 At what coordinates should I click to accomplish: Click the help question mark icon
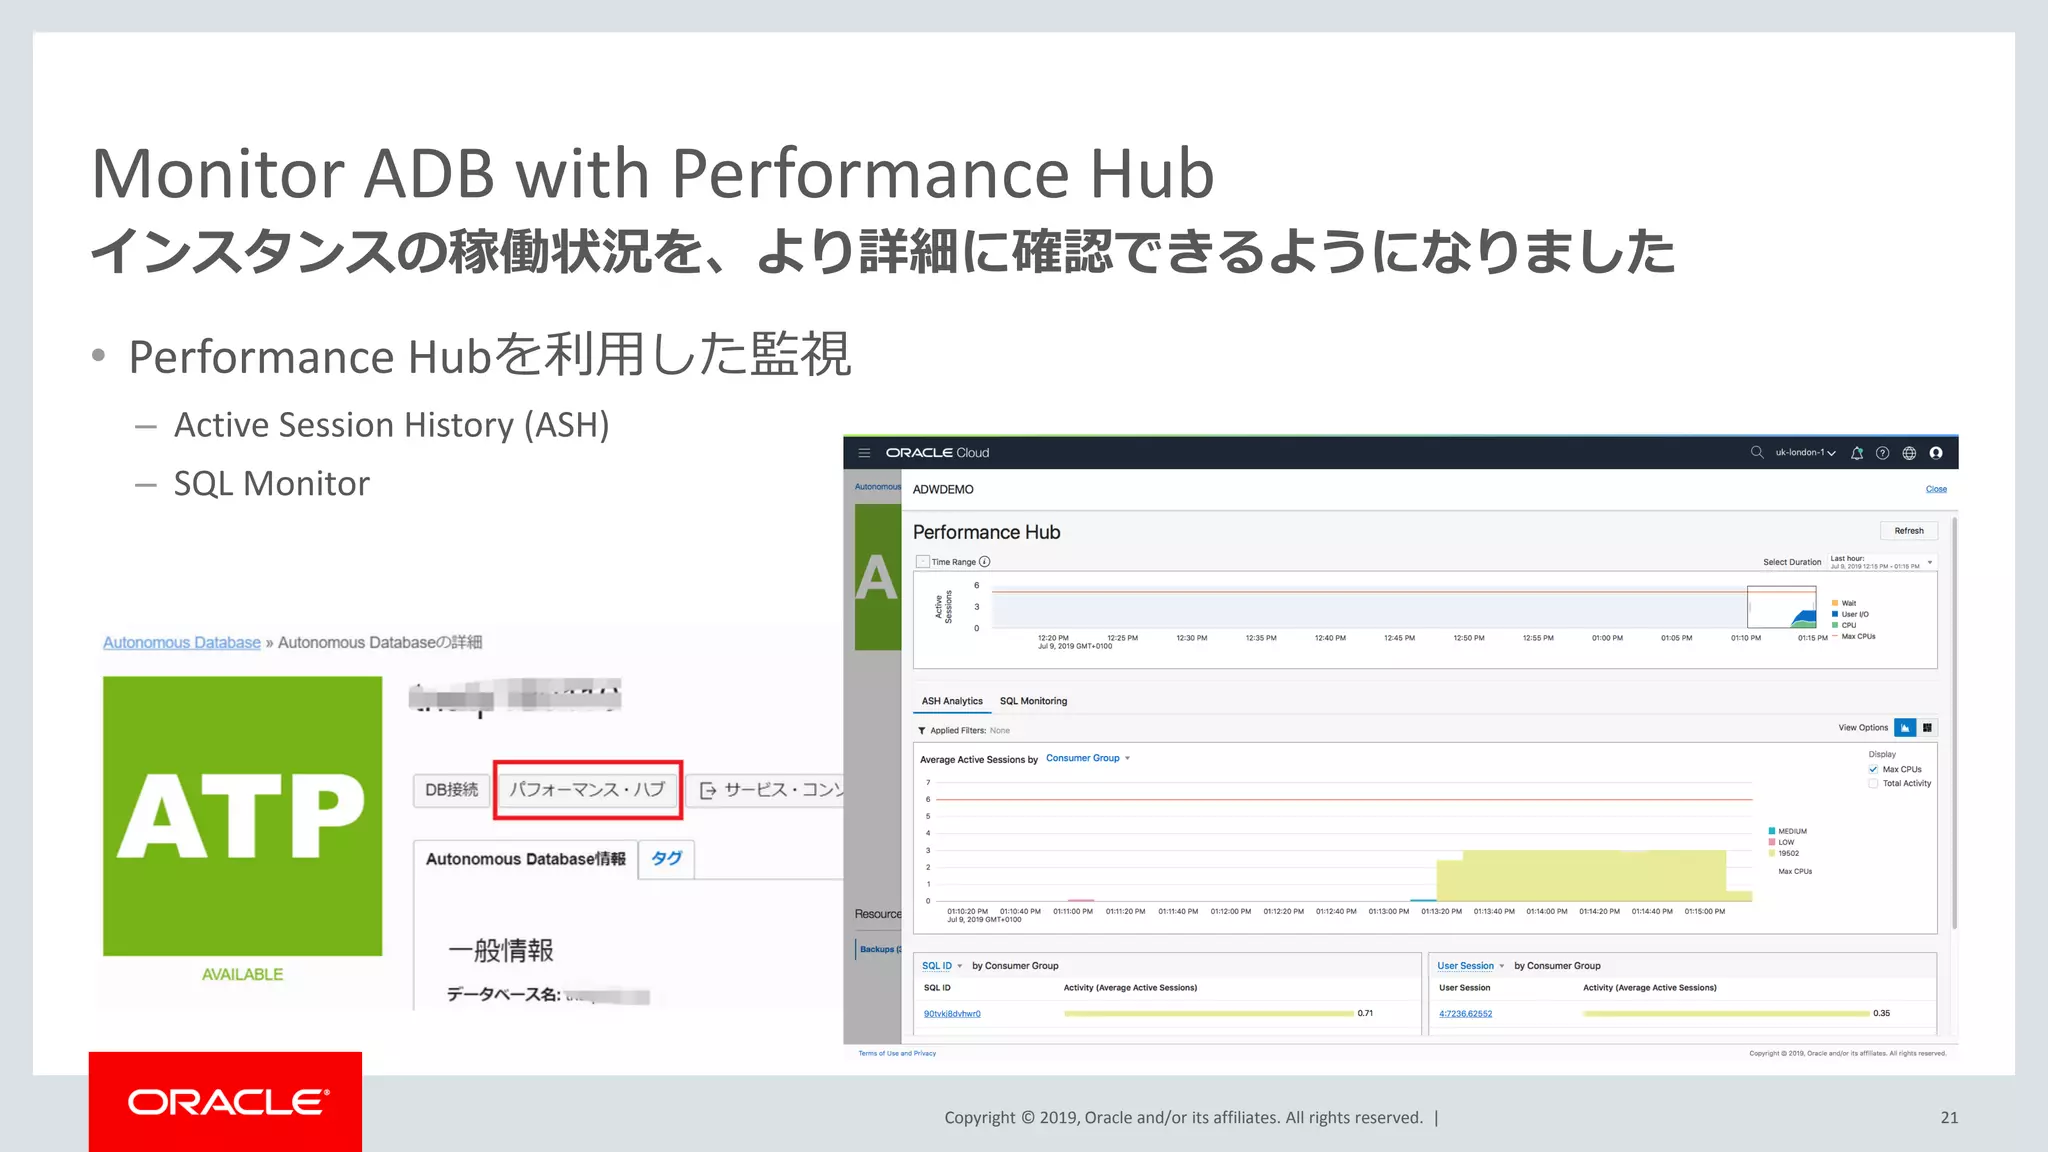click(1883, 453)
